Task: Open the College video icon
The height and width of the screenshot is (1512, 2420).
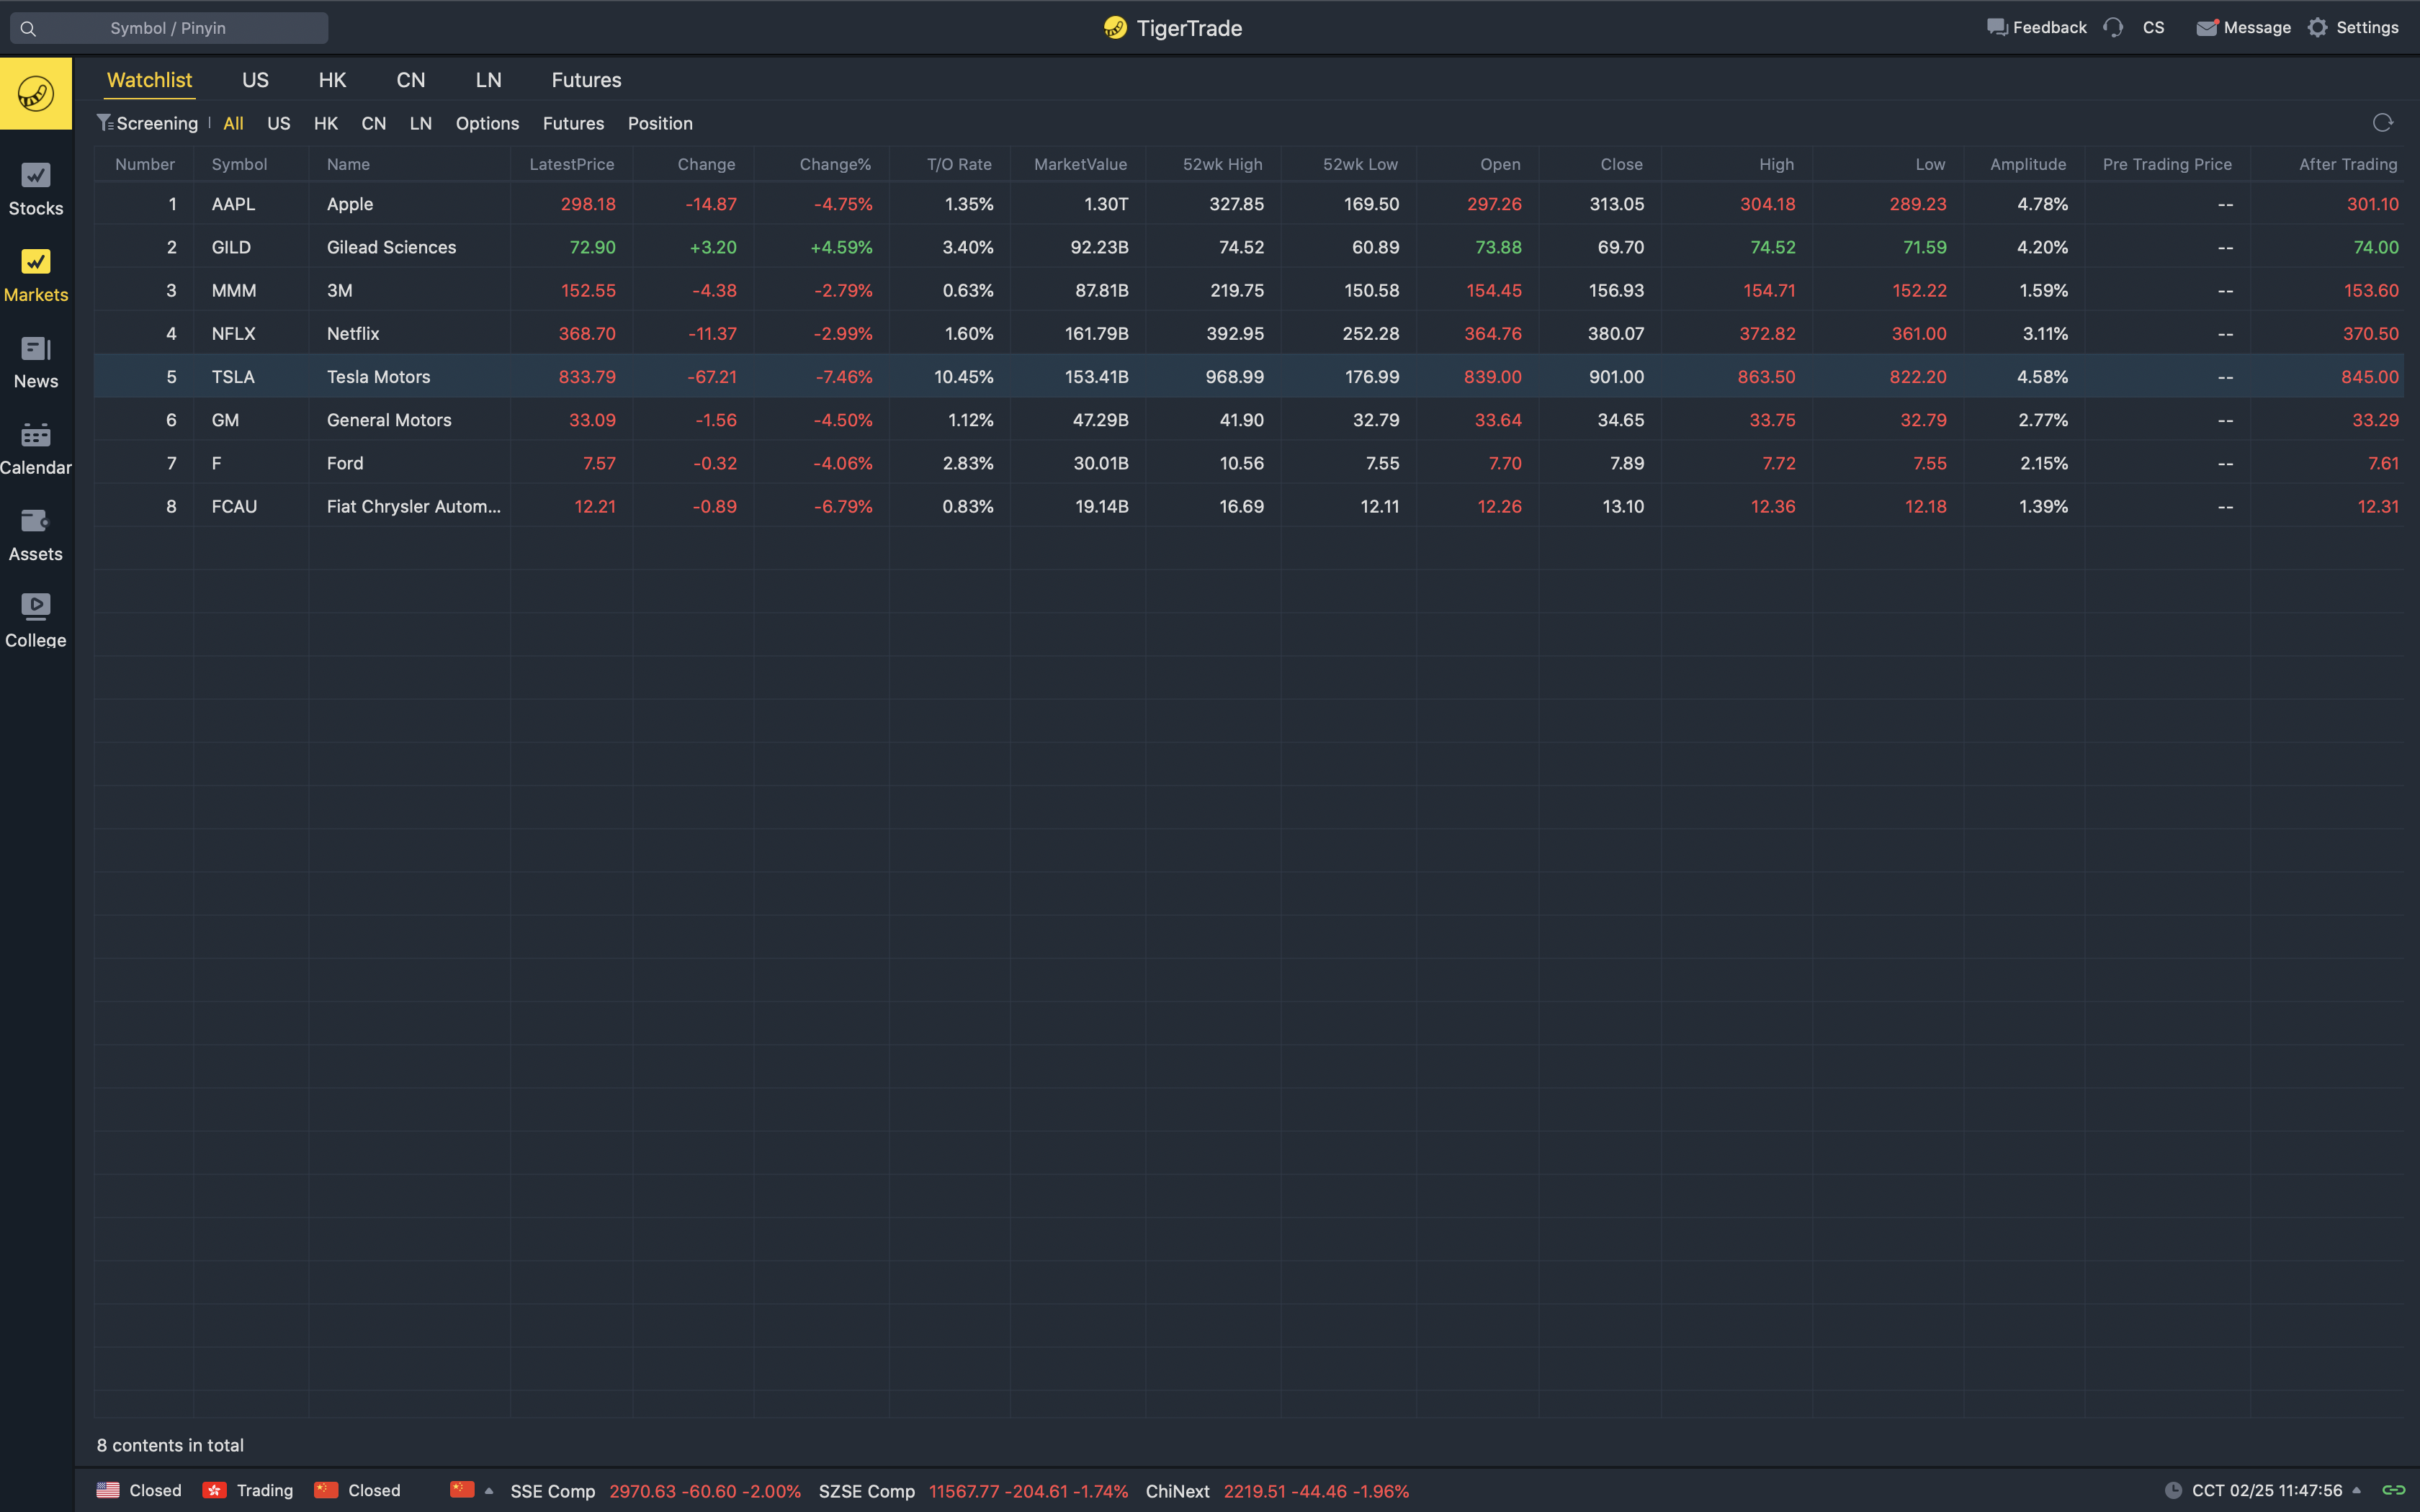Action: 36,607
